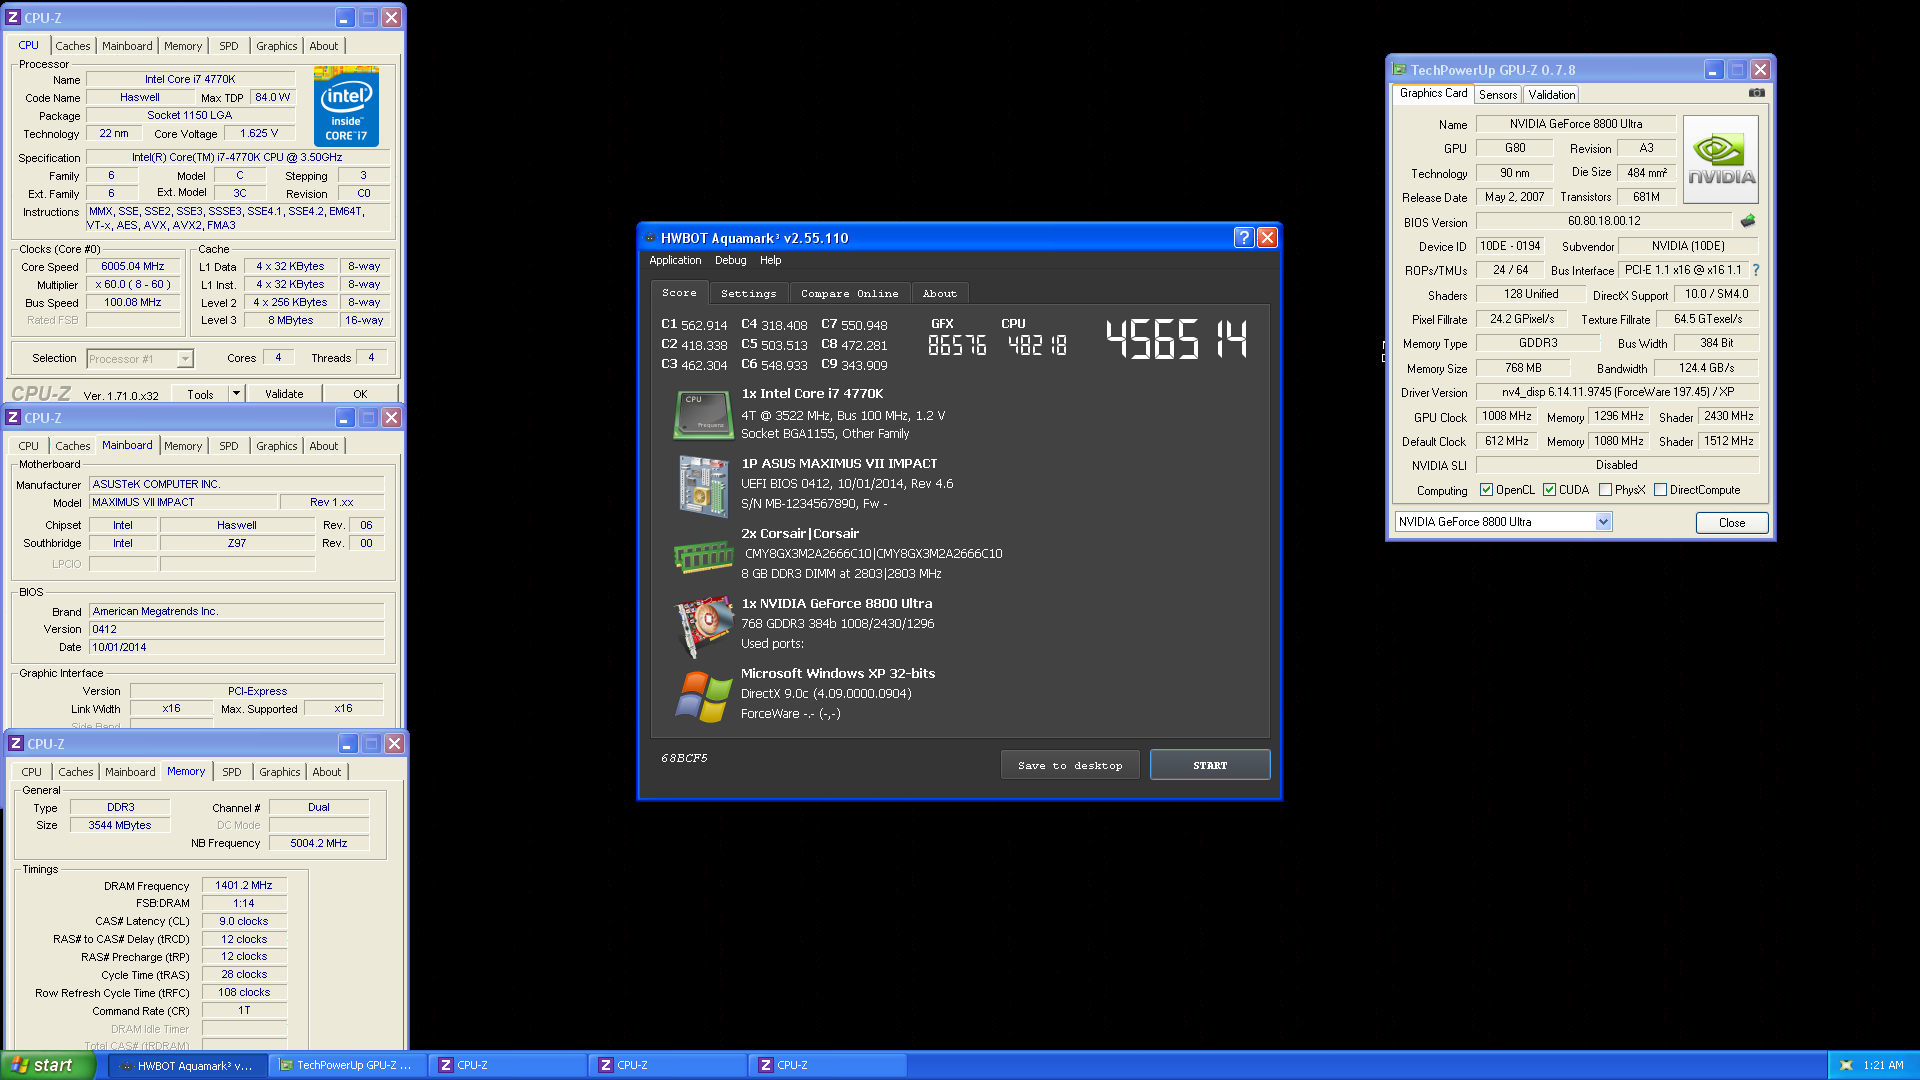1920x1080 pixels.
Task: Click the Core Speed value 6005.04 MHz
Action: (x=132, y=267)
